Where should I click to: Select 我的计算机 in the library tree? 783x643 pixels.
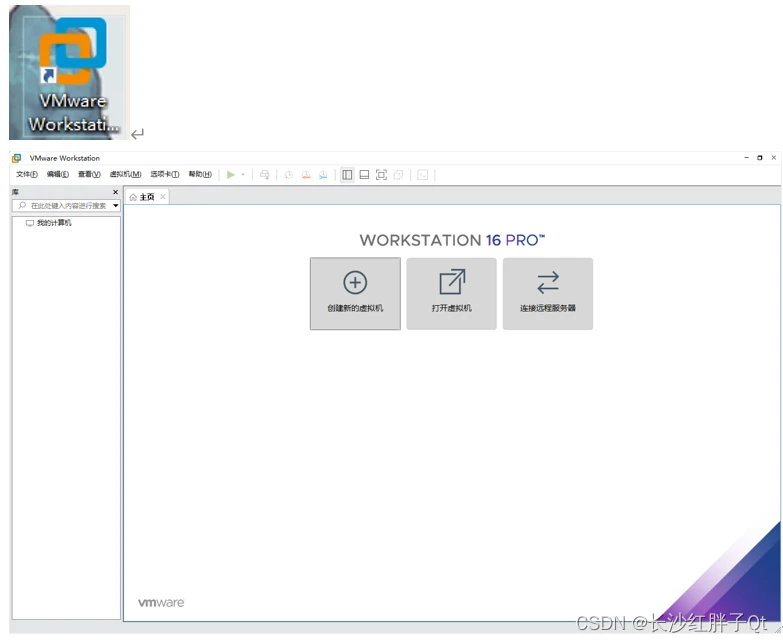tap(49, 223)
